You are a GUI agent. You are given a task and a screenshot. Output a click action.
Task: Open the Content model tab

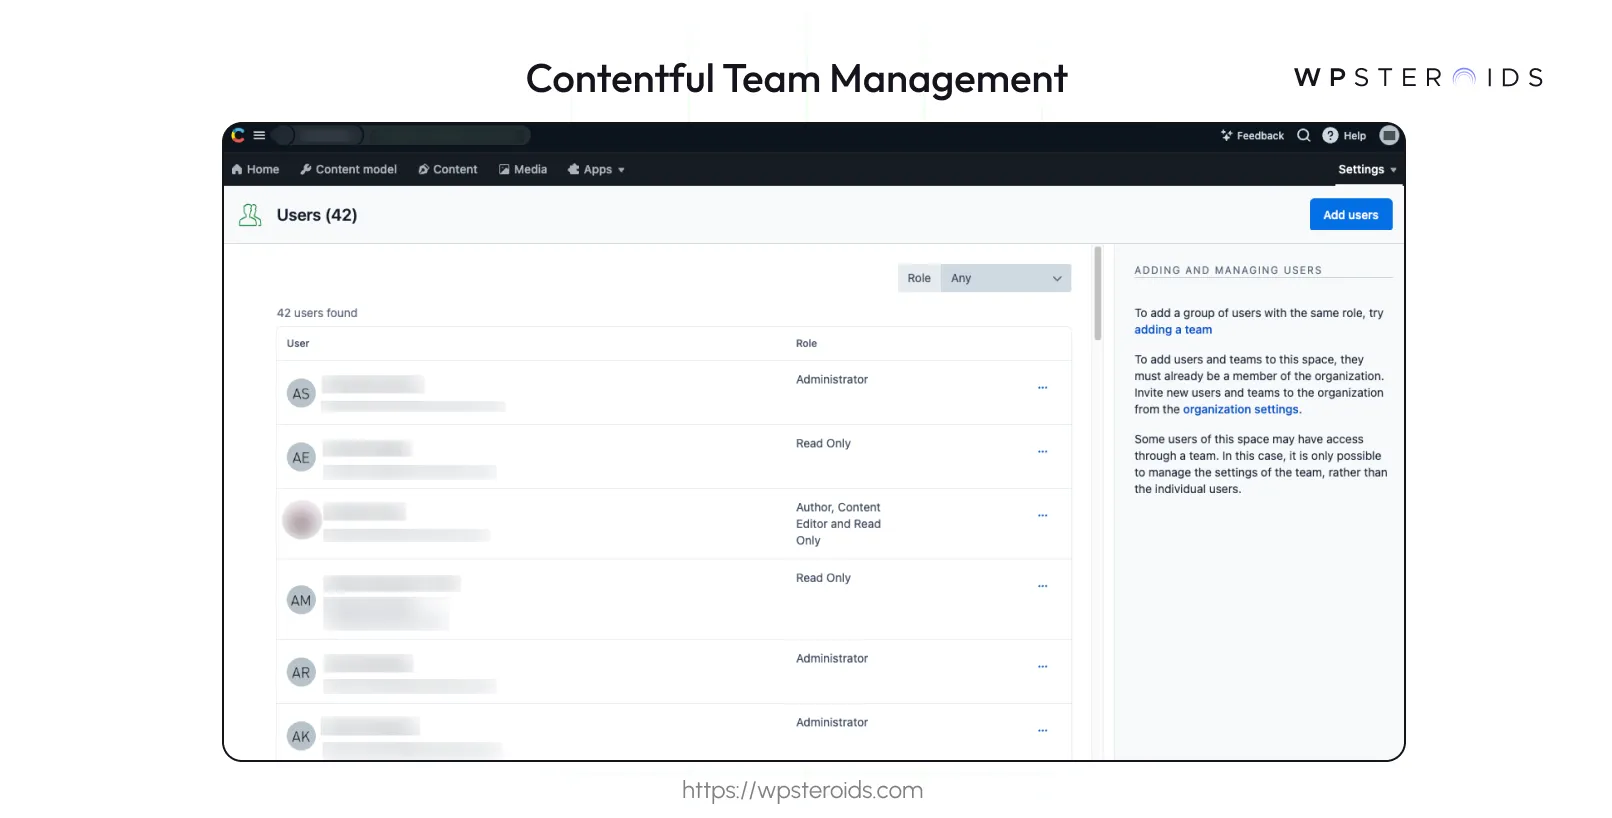[349, 169]
